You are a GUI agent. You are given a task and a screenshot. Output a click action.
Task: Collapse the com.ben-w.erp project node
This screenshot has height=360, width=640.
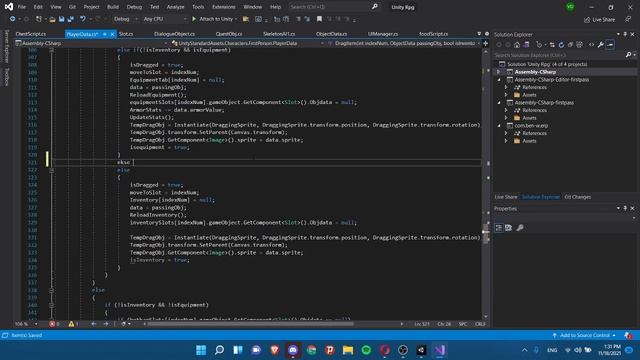pyautogui.click(x=499, y=126)
